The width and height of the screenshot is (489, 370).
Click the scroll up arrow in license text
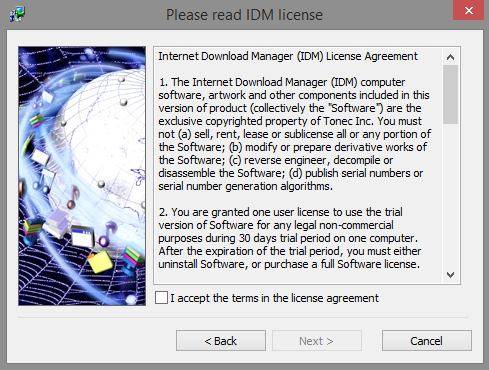450,57
